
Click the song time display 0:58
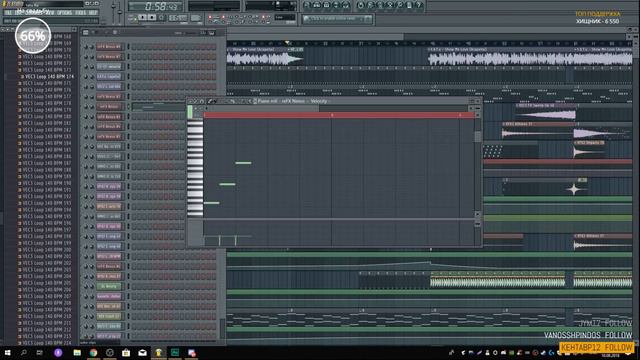tap(155, 7)
